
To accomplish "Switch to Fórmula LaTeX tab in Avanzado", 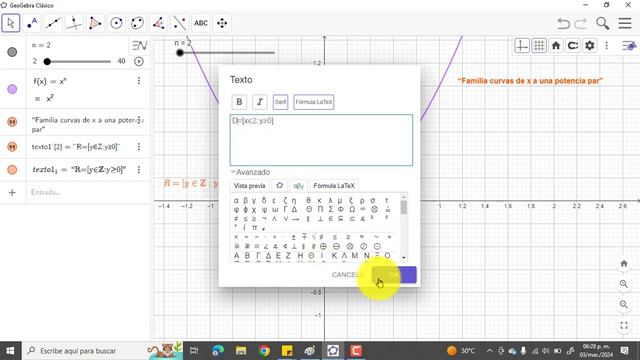I will point(334,186).
